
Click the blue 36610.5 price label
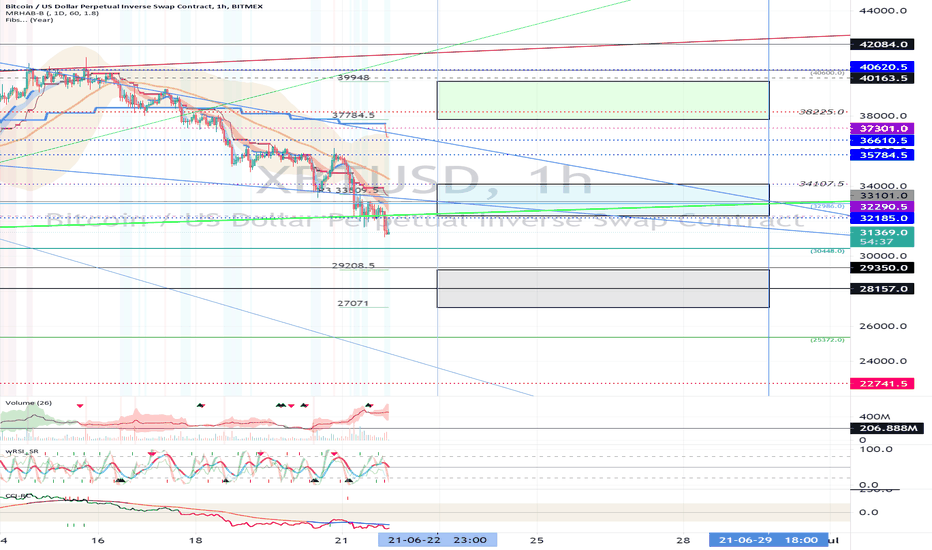pos(883,141)
